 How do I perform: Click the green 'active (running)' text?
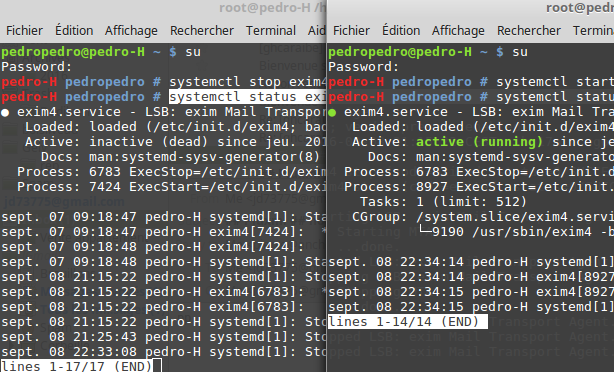[x=479, y=142]
